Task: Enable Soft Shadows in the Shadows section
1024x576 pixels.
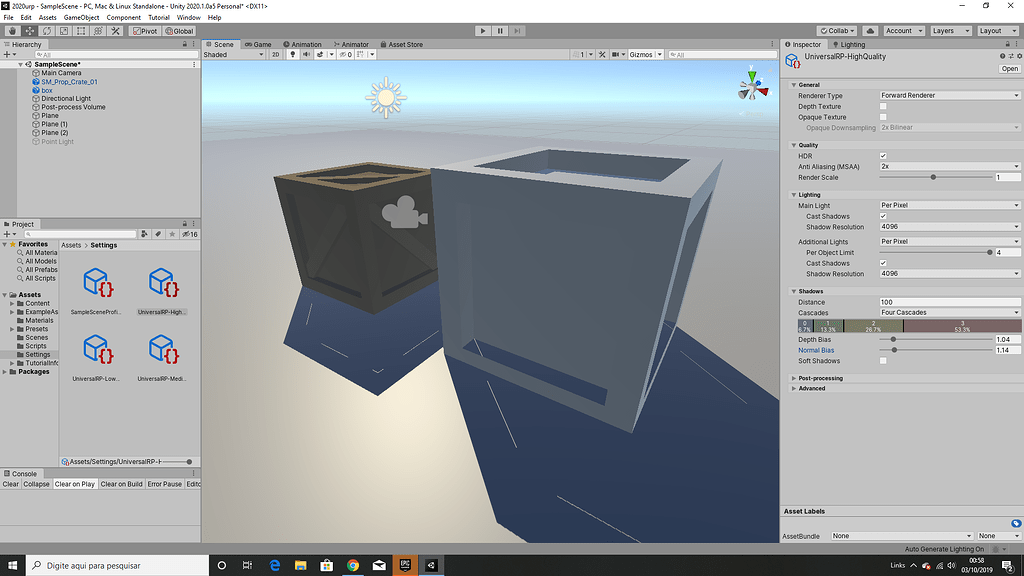Action: 883,361
